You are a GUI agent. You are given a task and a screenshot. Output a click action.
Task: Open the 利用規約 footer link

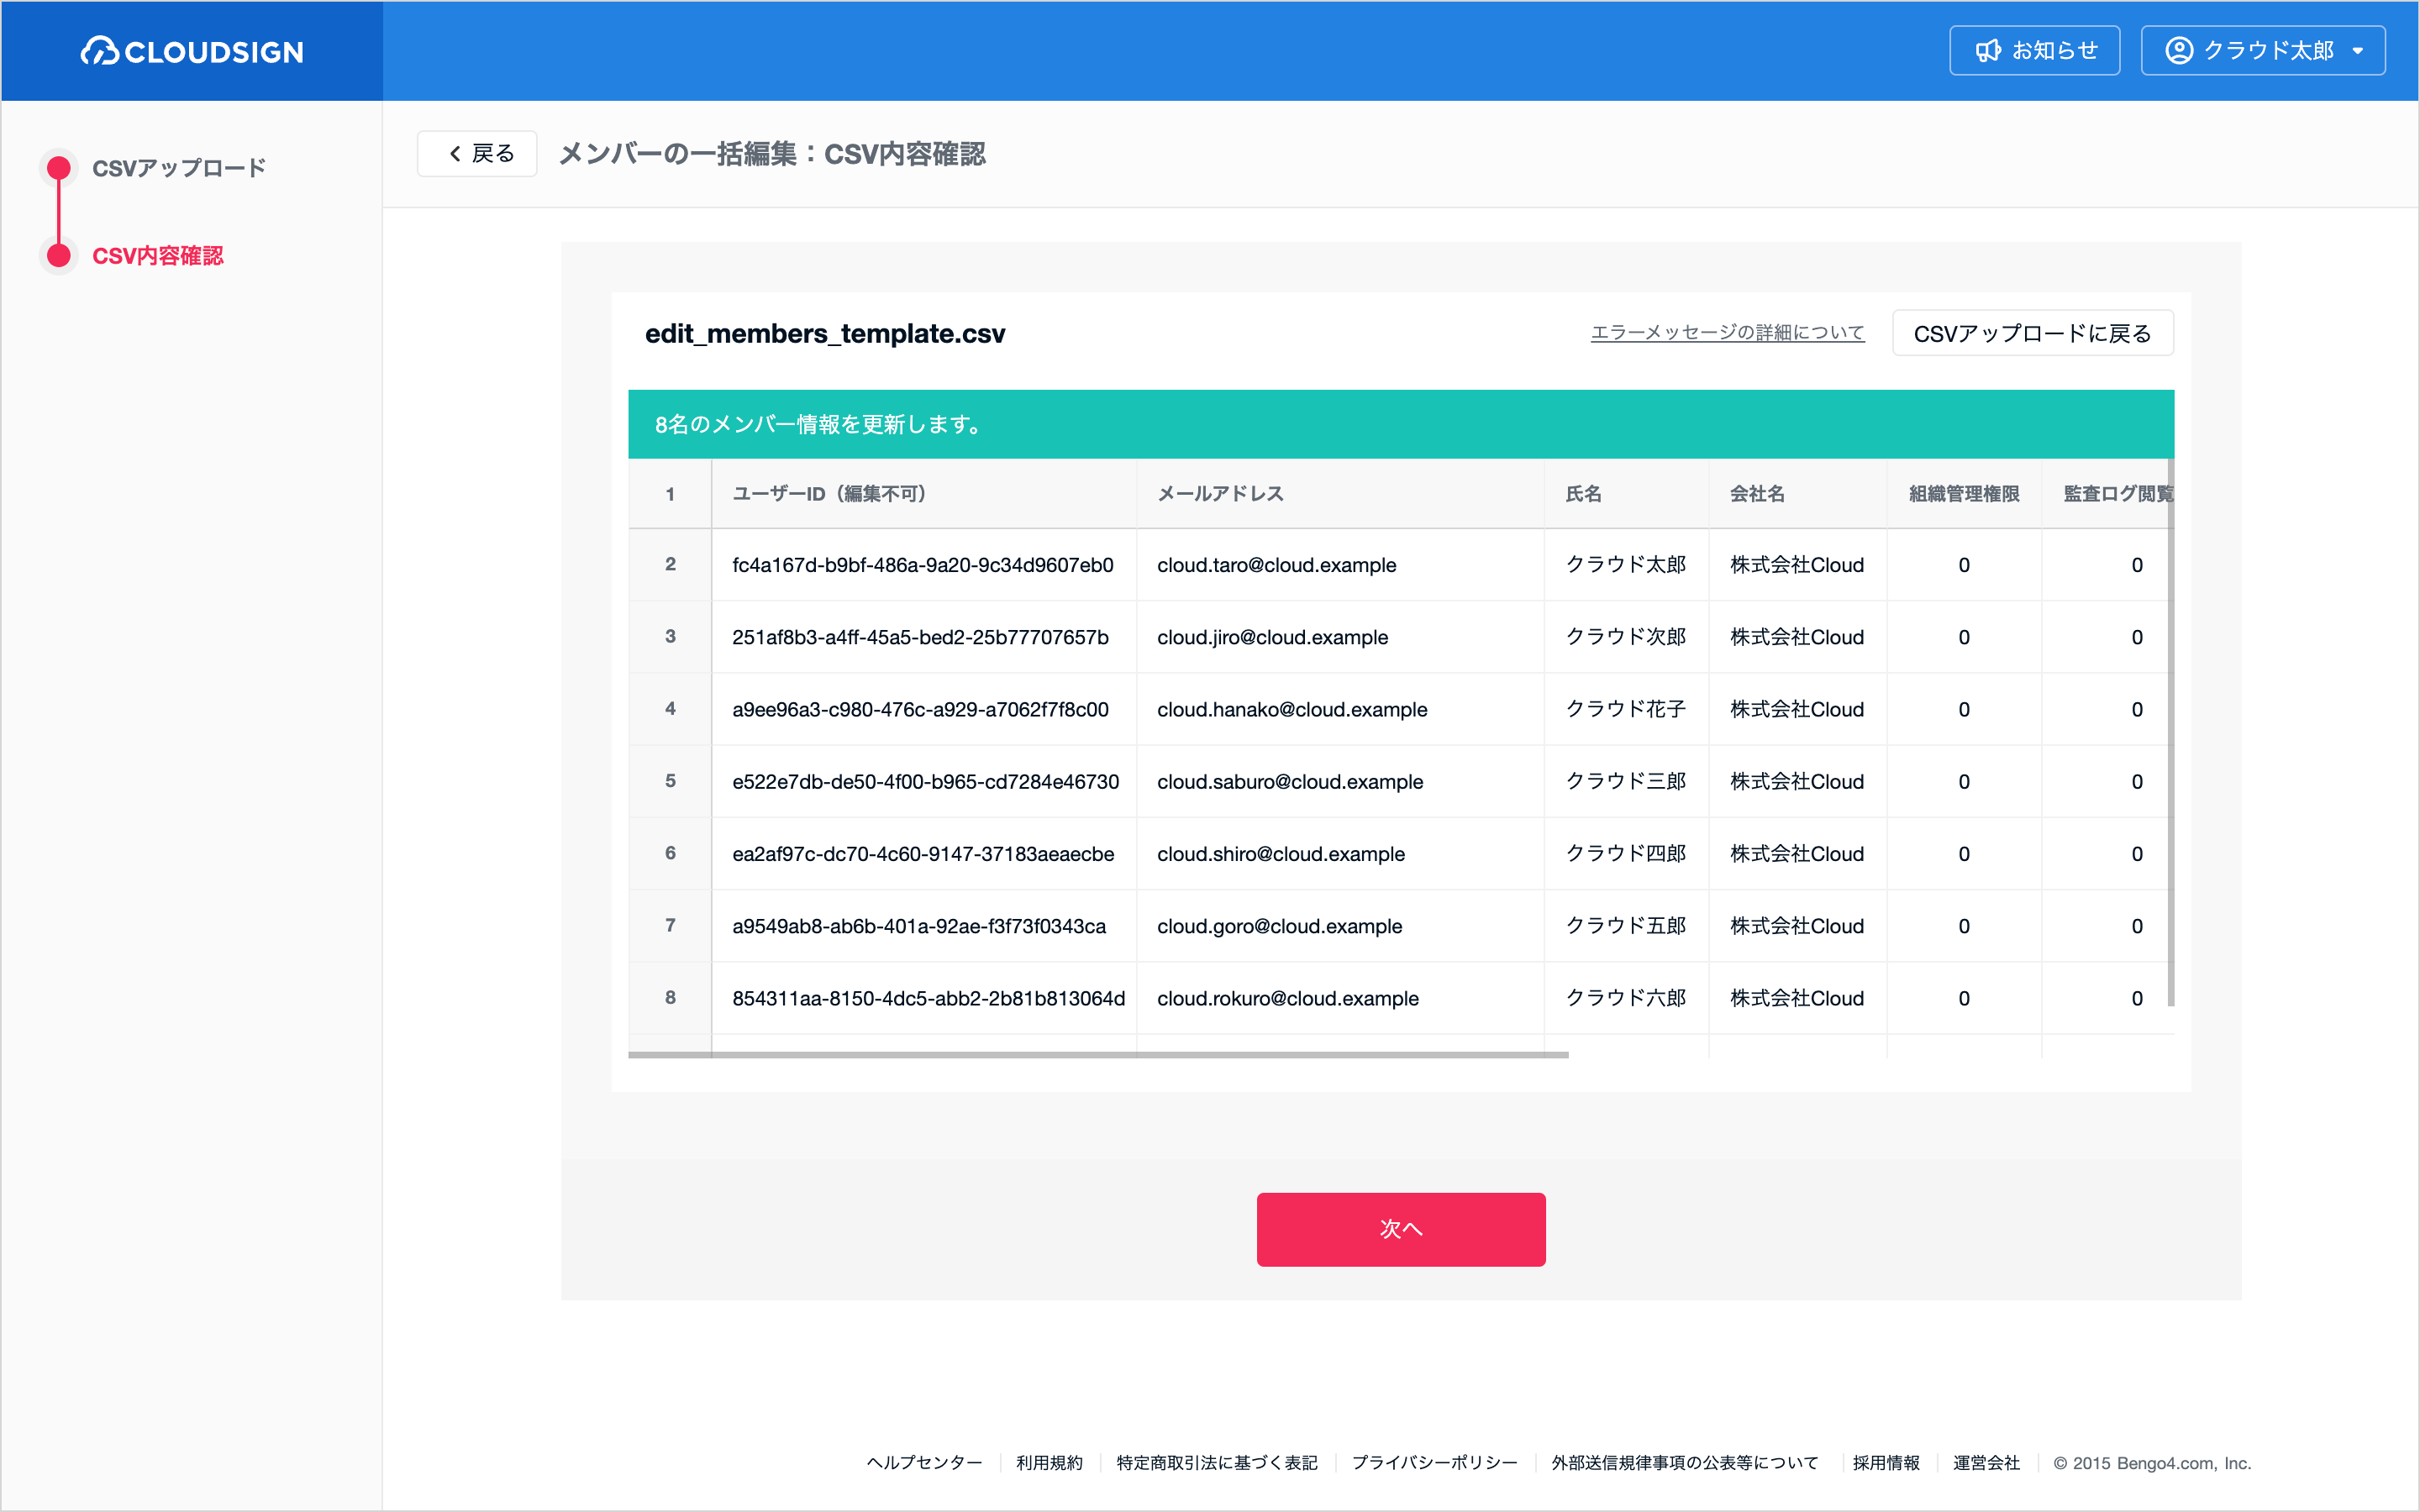coord(1049,1463)
